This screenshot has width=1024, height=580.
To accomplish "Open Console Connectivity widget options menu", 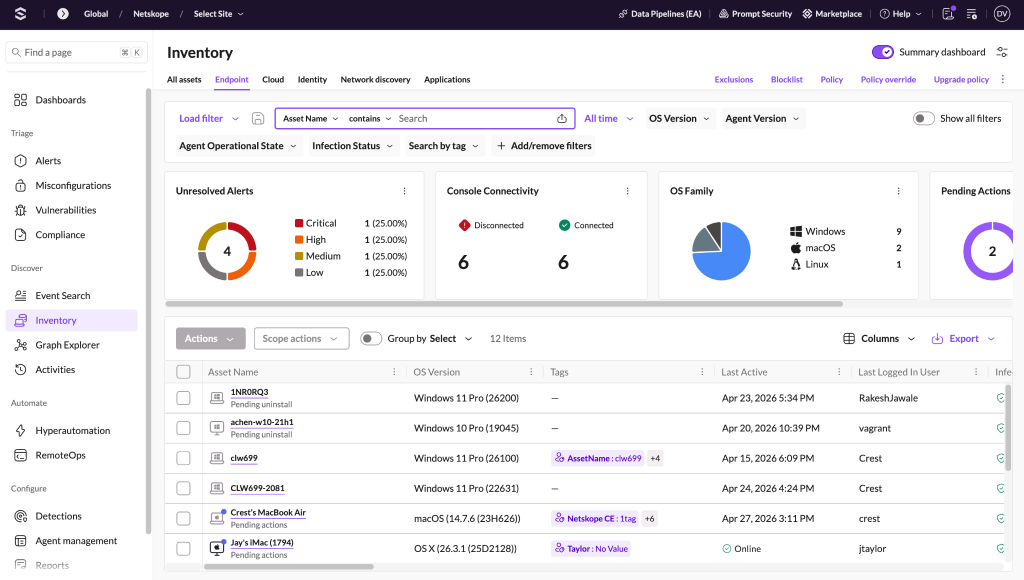I will (x=628, y=191).
